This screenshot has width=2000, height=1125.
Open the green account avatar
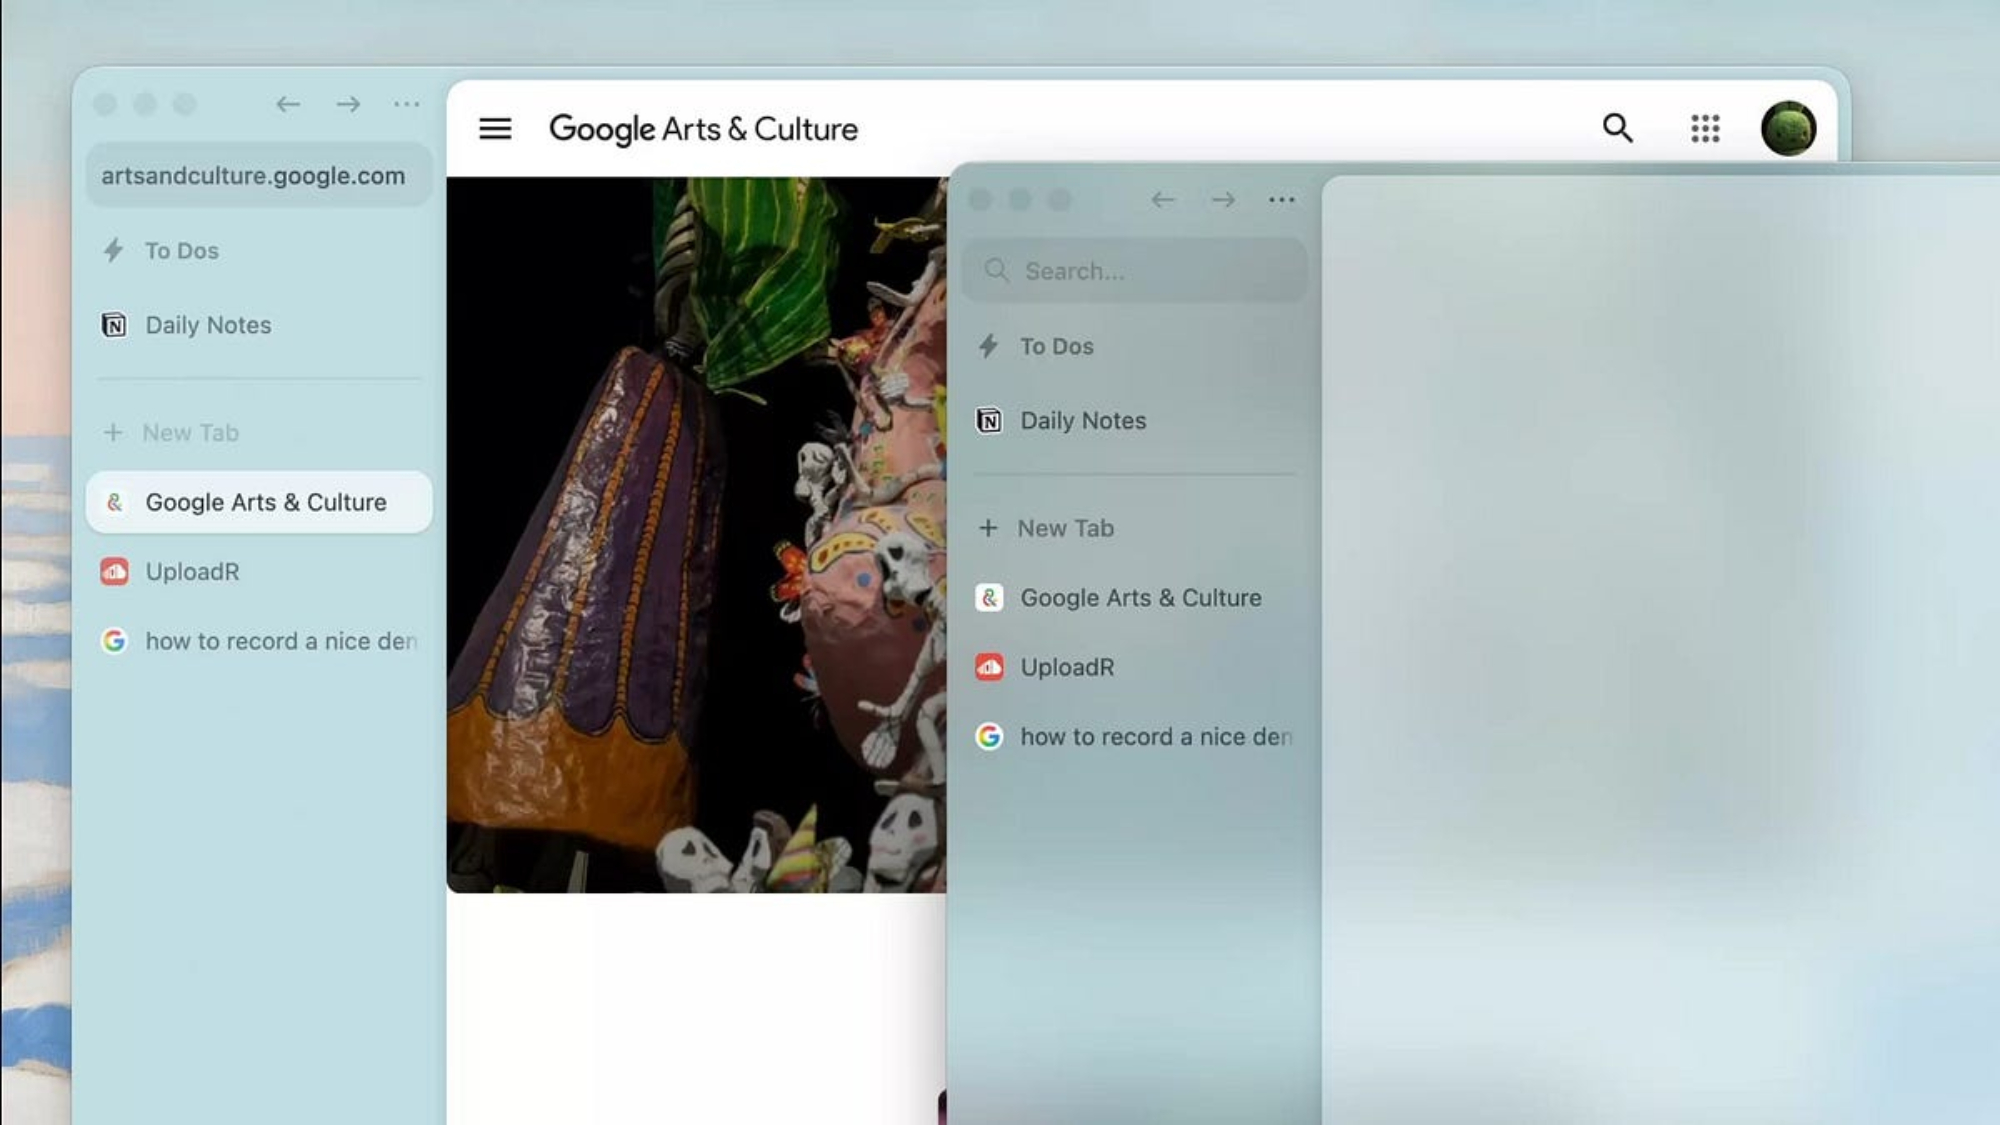tap(1788, 128)
